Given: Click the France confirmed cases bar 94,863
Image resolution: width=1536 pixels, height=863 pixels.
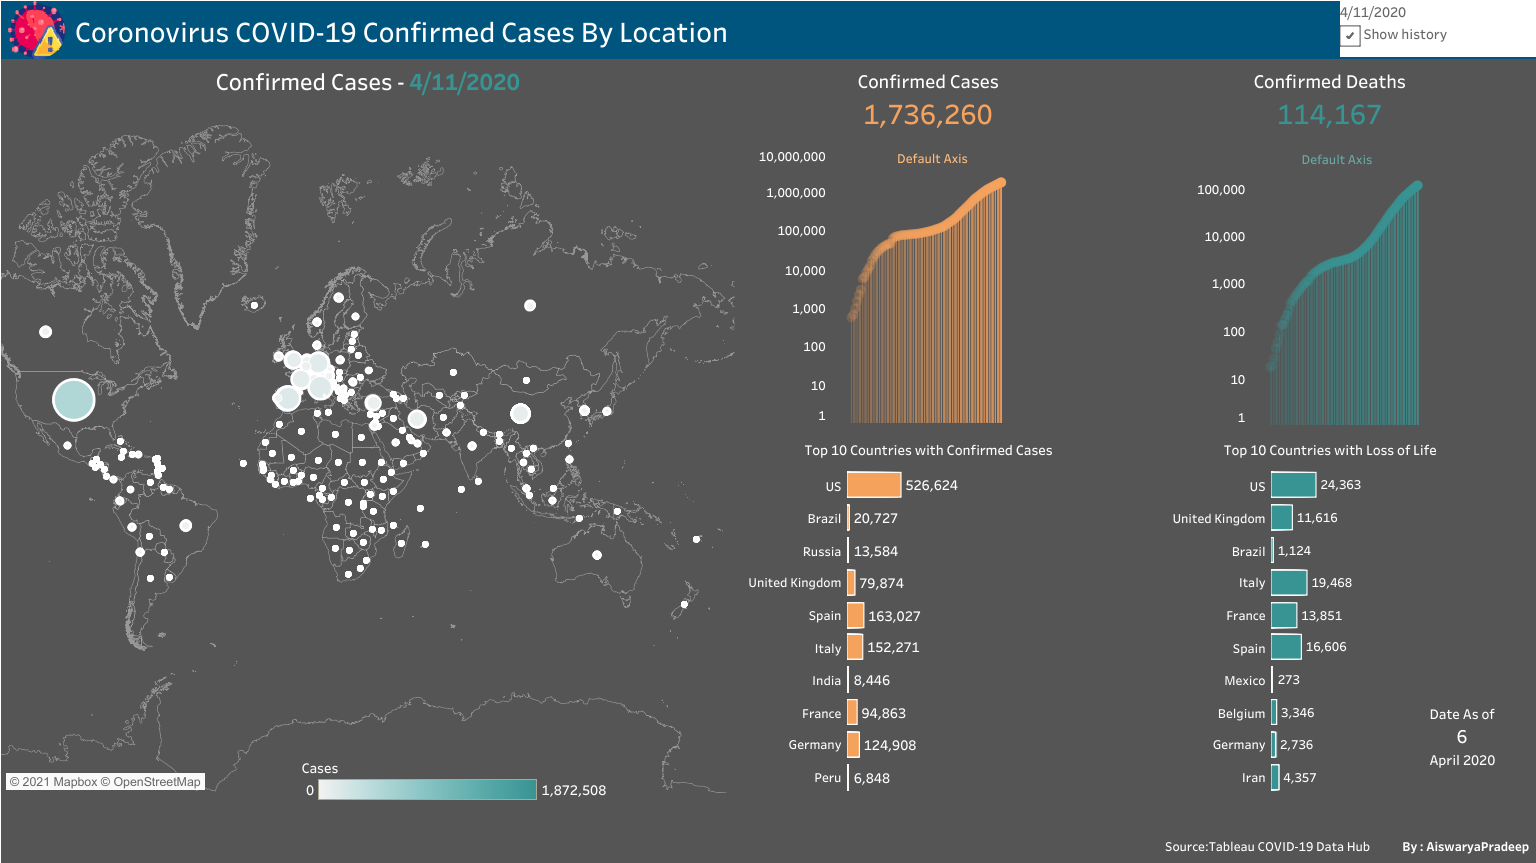Looking at the screenshot, I should 853,713.
